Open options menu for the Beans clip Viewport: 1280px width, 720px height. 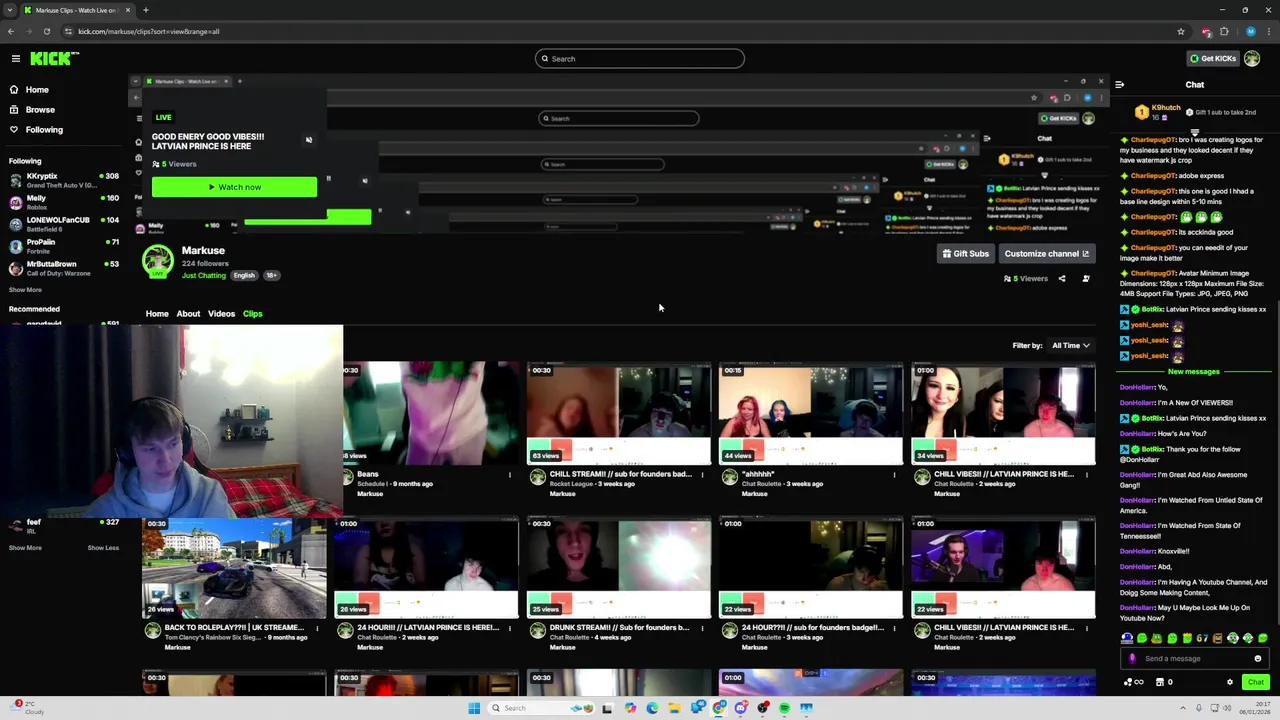[x=510, y=475]
